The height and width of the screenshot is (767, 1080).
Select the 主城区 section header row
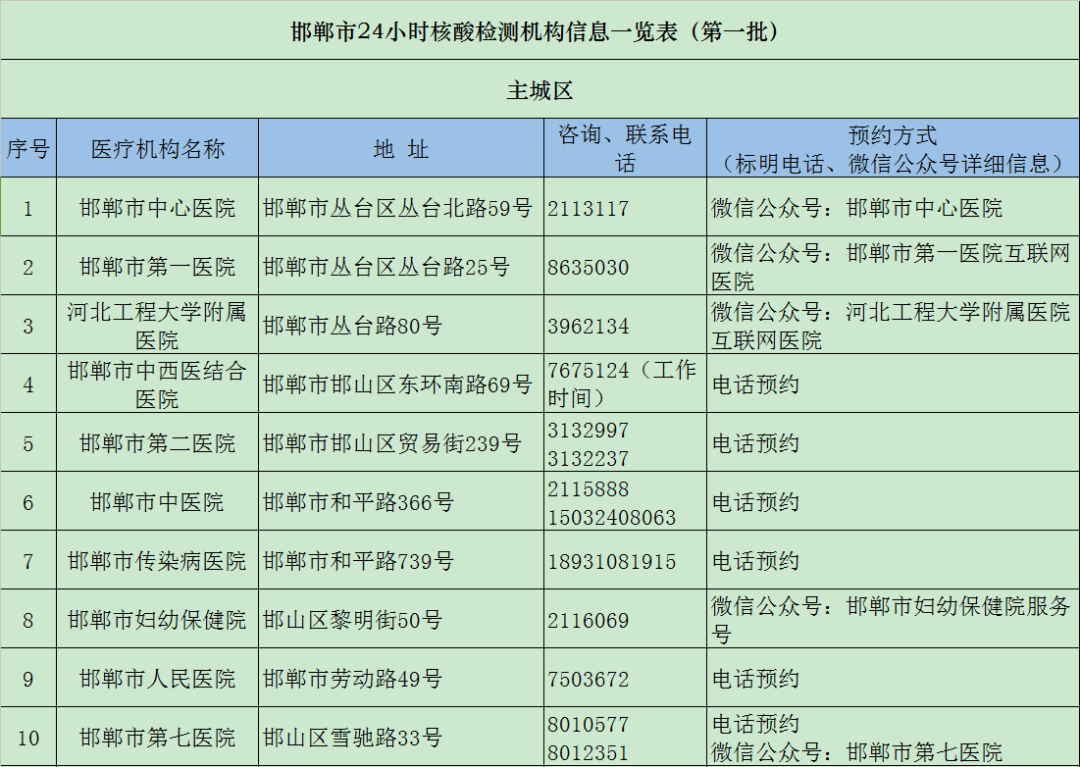(x=539, y=90)
